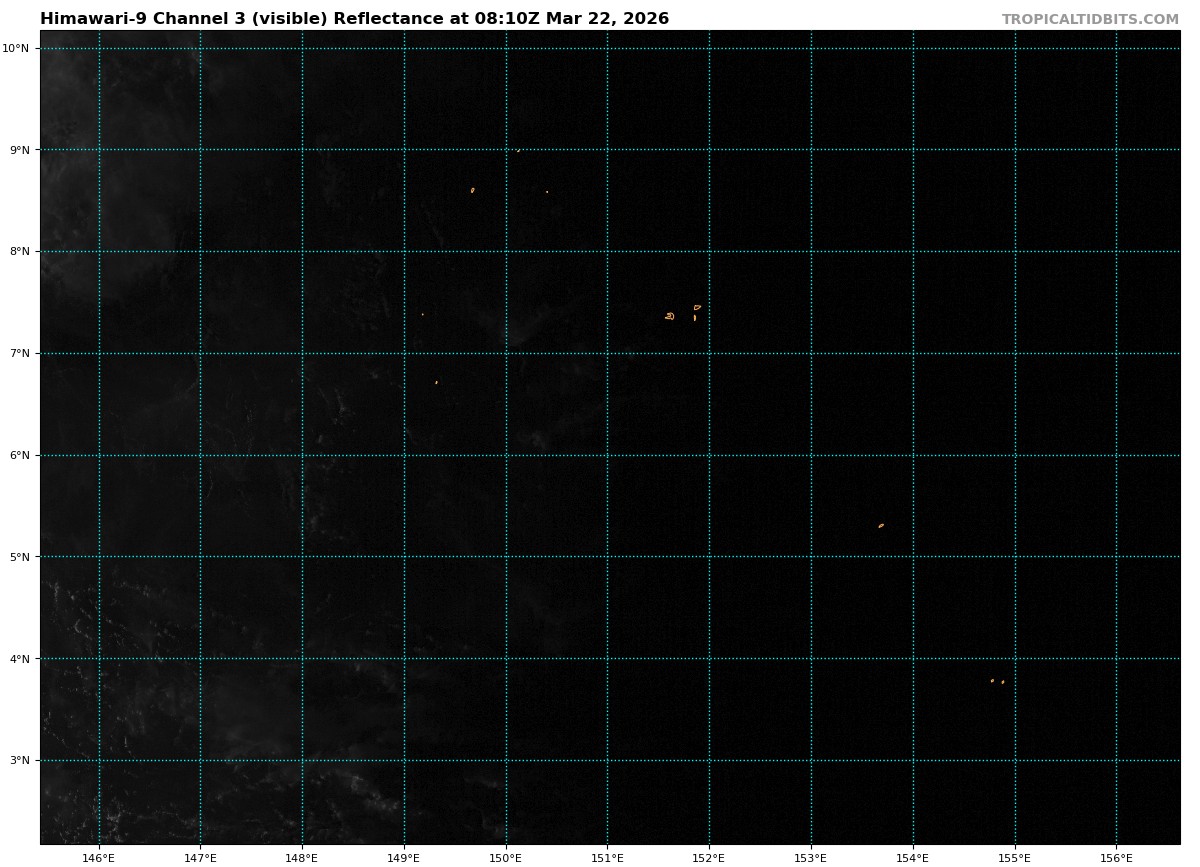Click the TROPICALTIDBITS.COM watermark
1200x867 pixels.
click(x=1090, y=20)
